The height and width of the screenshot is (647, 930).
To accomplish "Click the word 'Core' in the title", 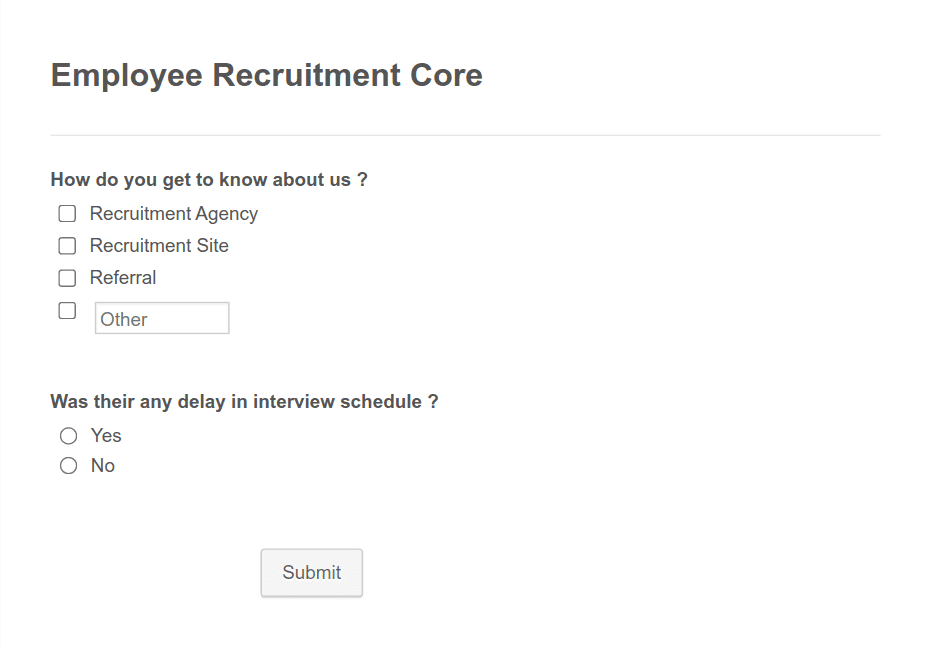I will point(446,75).
